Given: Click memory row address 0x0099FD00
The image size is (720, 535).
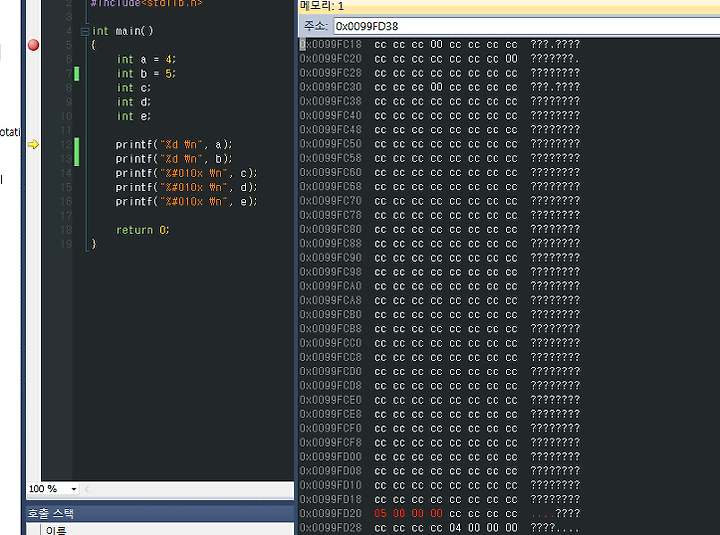Looking at the screenshot, I should [x=331, y=456].
